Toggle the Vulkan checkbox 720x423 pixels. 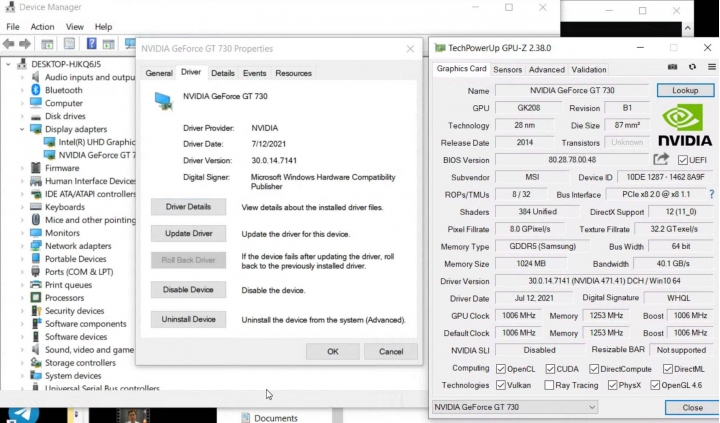pos(501,385)
